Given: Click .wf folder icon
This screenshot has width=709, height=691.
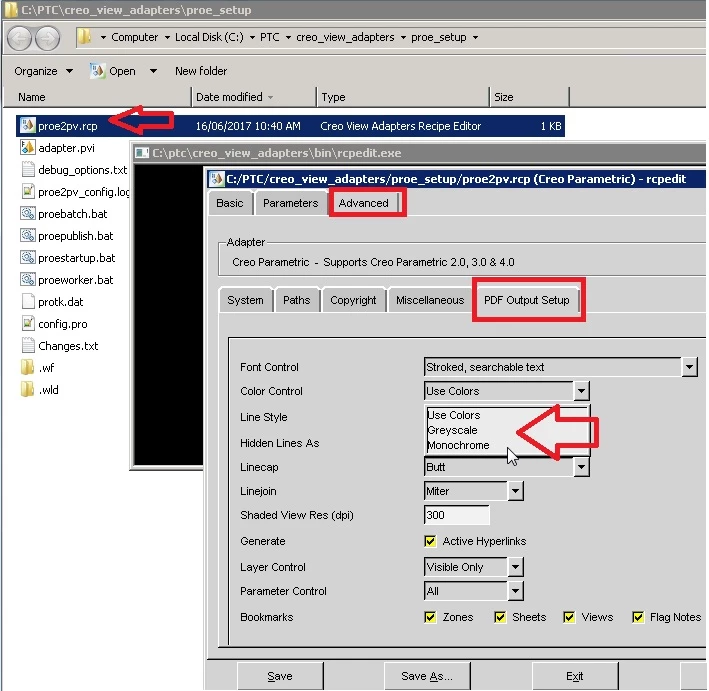Looking at the screenshot, I should (28, 368).
